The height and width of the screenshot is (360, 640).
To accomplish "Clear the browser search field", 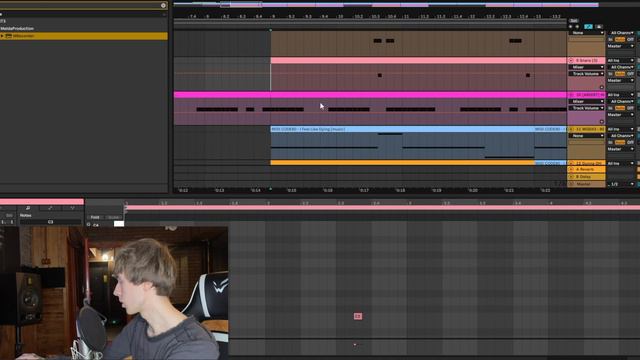I will (x=163, y=5).
